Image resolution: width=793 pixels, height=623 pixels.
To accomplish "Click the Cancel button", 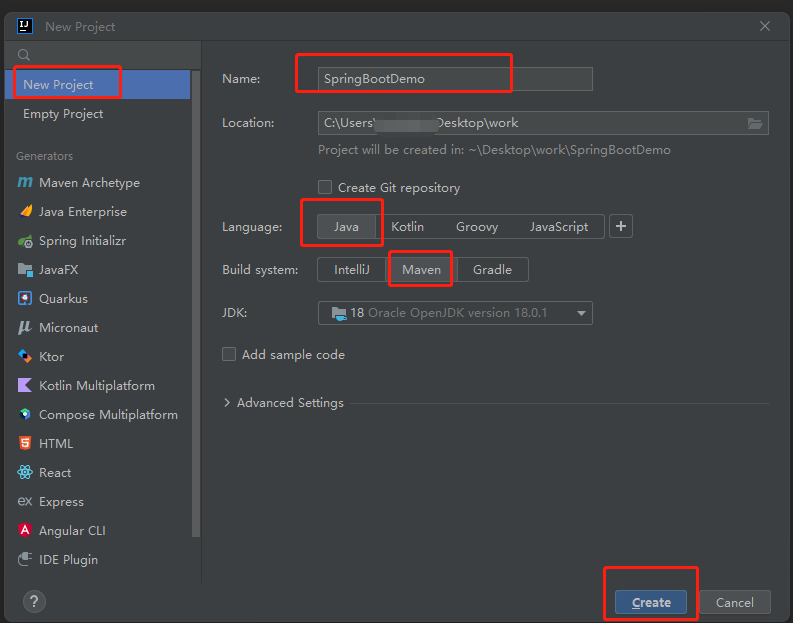I will coord(734,602).
